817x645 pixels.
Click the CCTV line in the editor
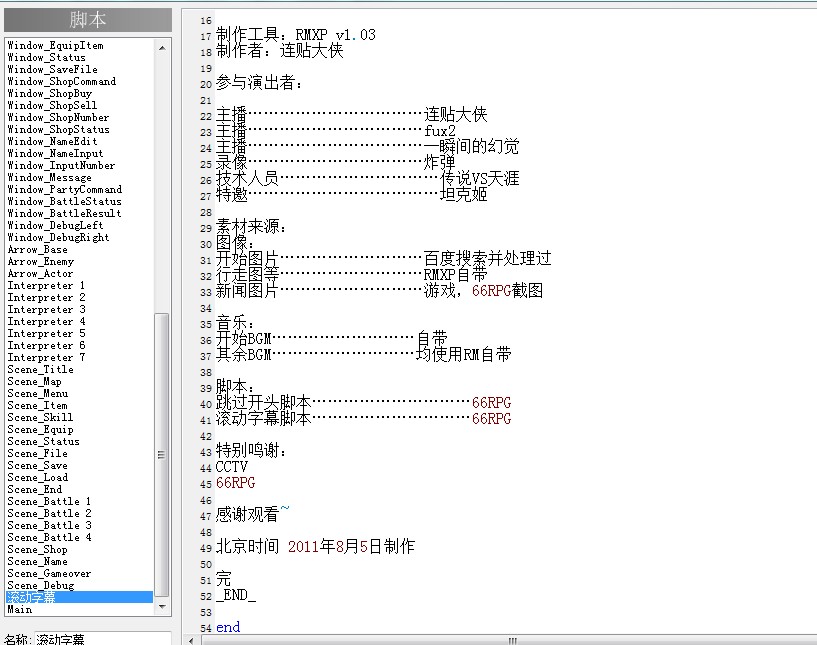click(x=231, y=467)
